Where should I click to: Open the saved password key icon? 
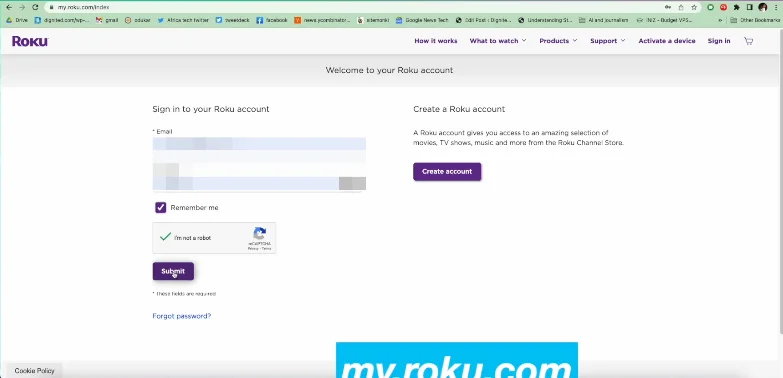[668, 7]
